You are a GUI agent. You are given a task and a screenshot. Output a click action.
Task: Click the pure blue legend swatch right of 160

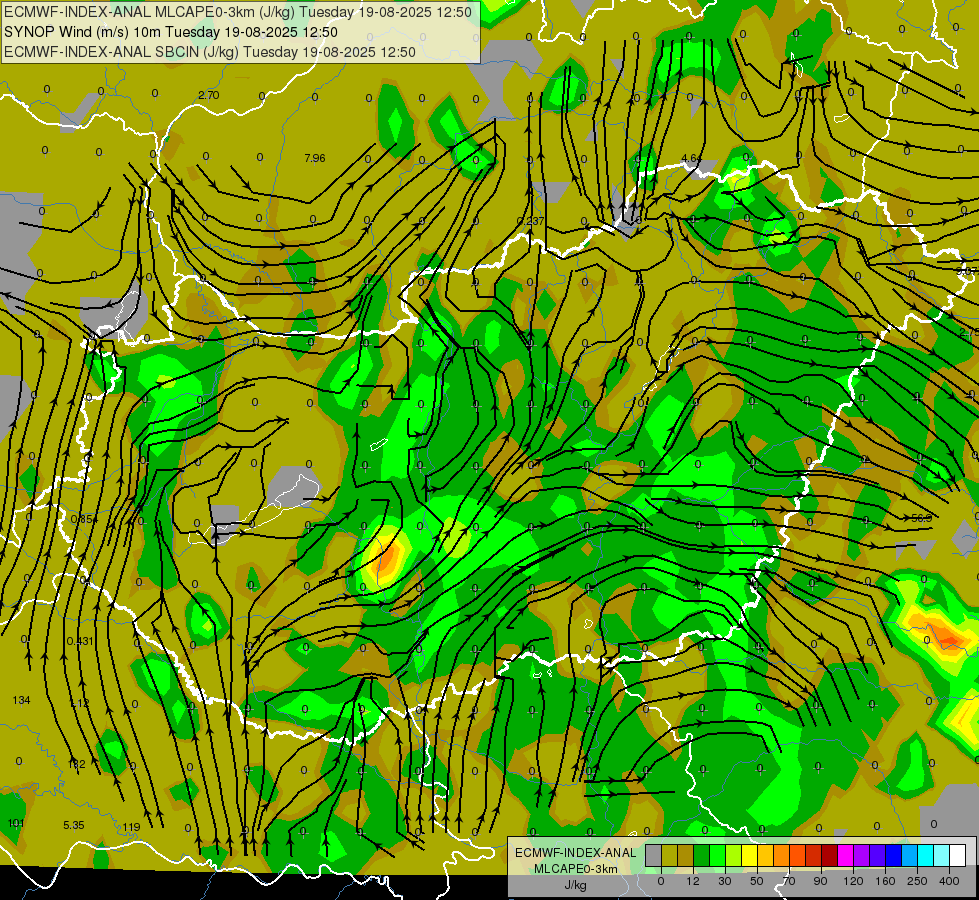[x=894, y=856]
